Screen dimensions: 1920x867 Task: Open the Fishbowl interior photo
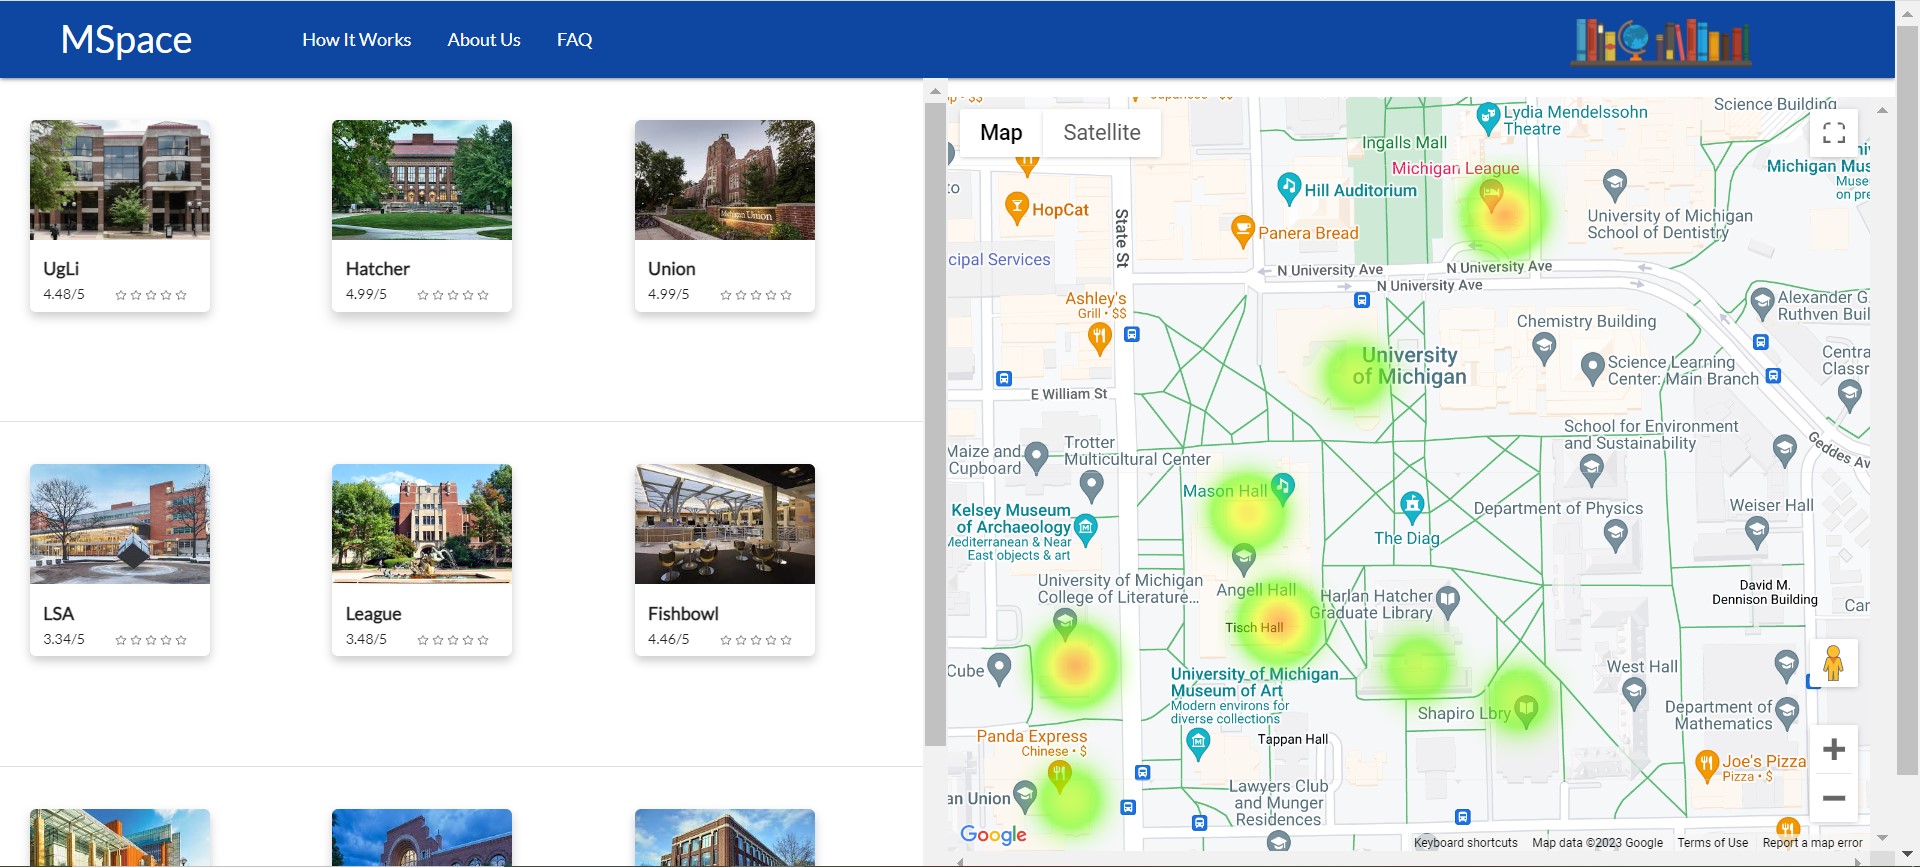coord(725,524)
